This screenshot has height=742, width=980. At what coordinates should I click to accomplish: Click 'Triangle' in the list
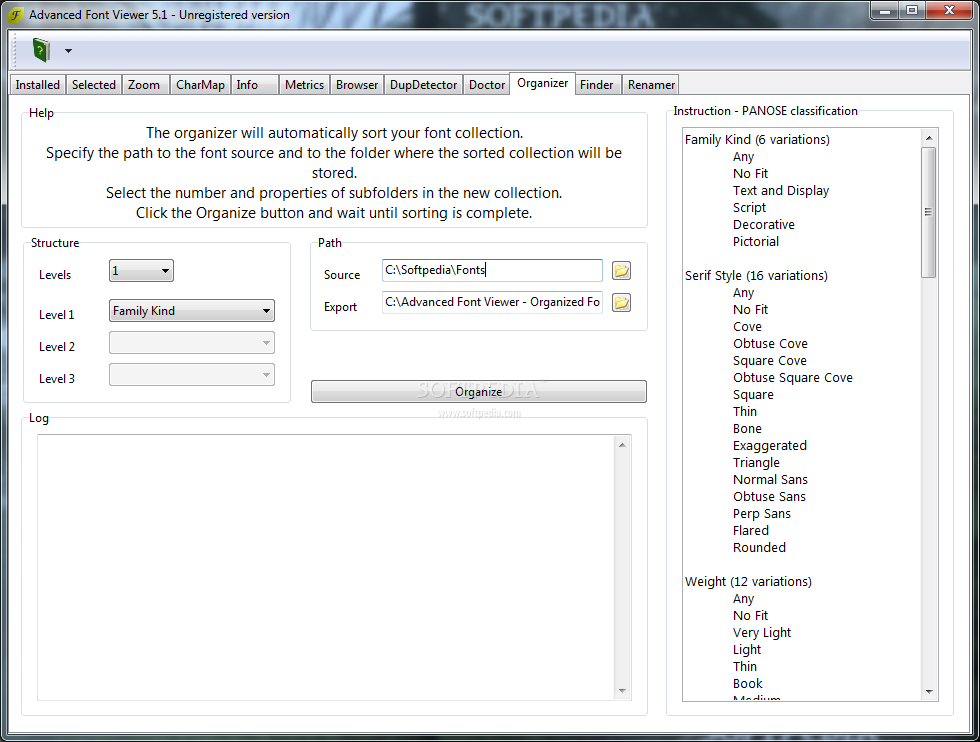[756, 463]
